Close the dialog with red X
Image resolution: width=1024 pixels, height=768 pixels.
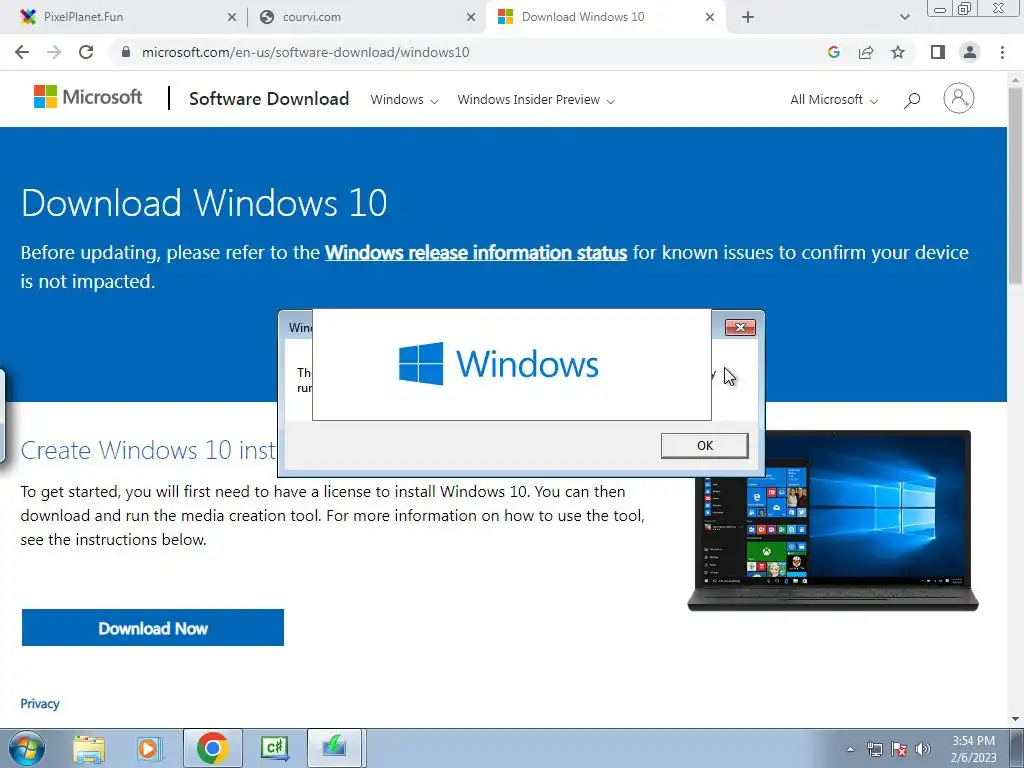click(741, 327)
